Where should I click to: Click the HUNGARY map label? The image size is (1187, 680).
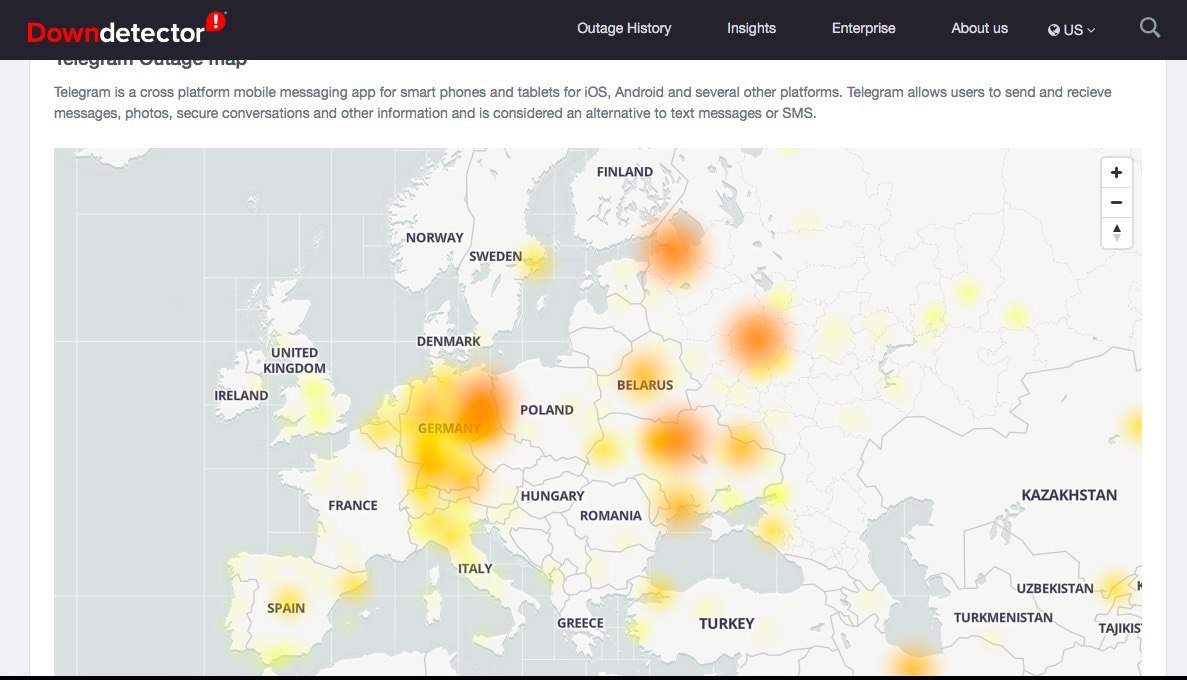click(x=552, y=496)
